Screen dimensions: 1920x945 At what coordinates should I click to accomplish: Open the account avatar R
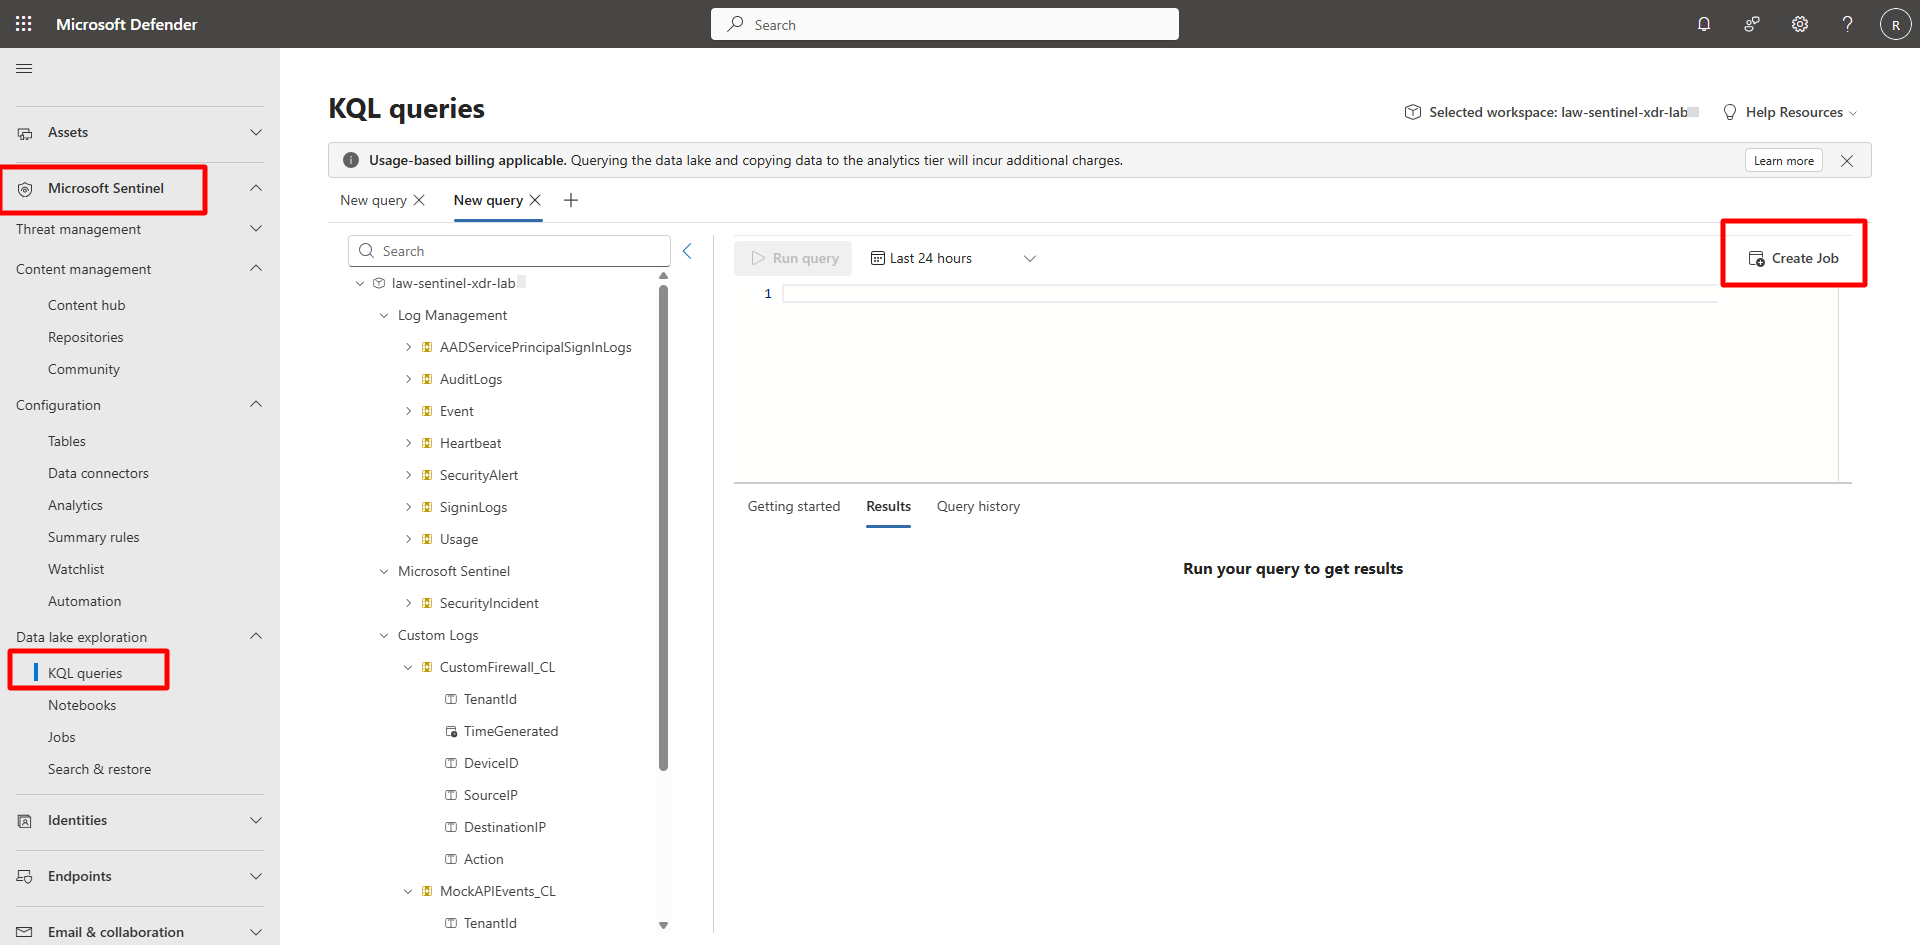(x=1896, y=24)
